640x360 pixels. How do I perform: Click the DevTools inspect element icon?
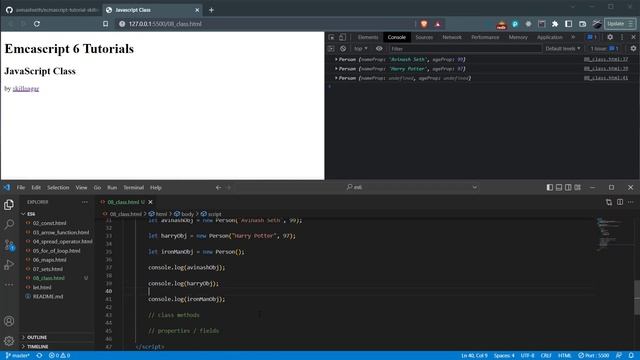click(331, 37)
